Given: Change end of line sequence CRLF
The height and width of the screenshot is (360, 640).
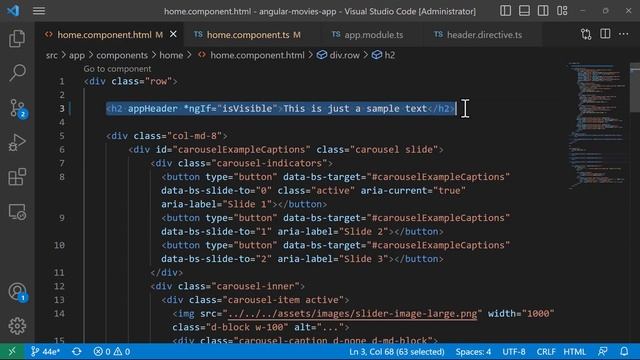Looking at the screenshot, I should [545, 351].
